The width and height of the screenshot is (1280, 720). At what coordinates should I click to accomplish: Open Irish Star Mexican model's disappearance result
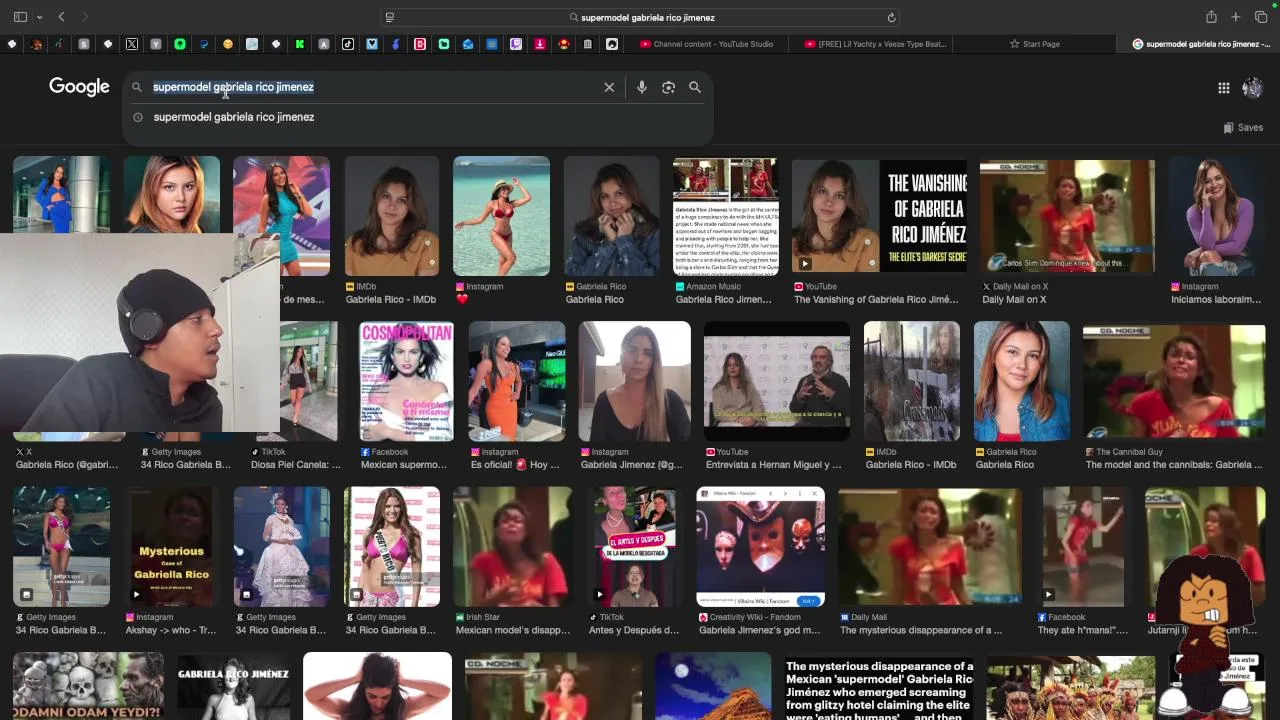tap(512, 547)
